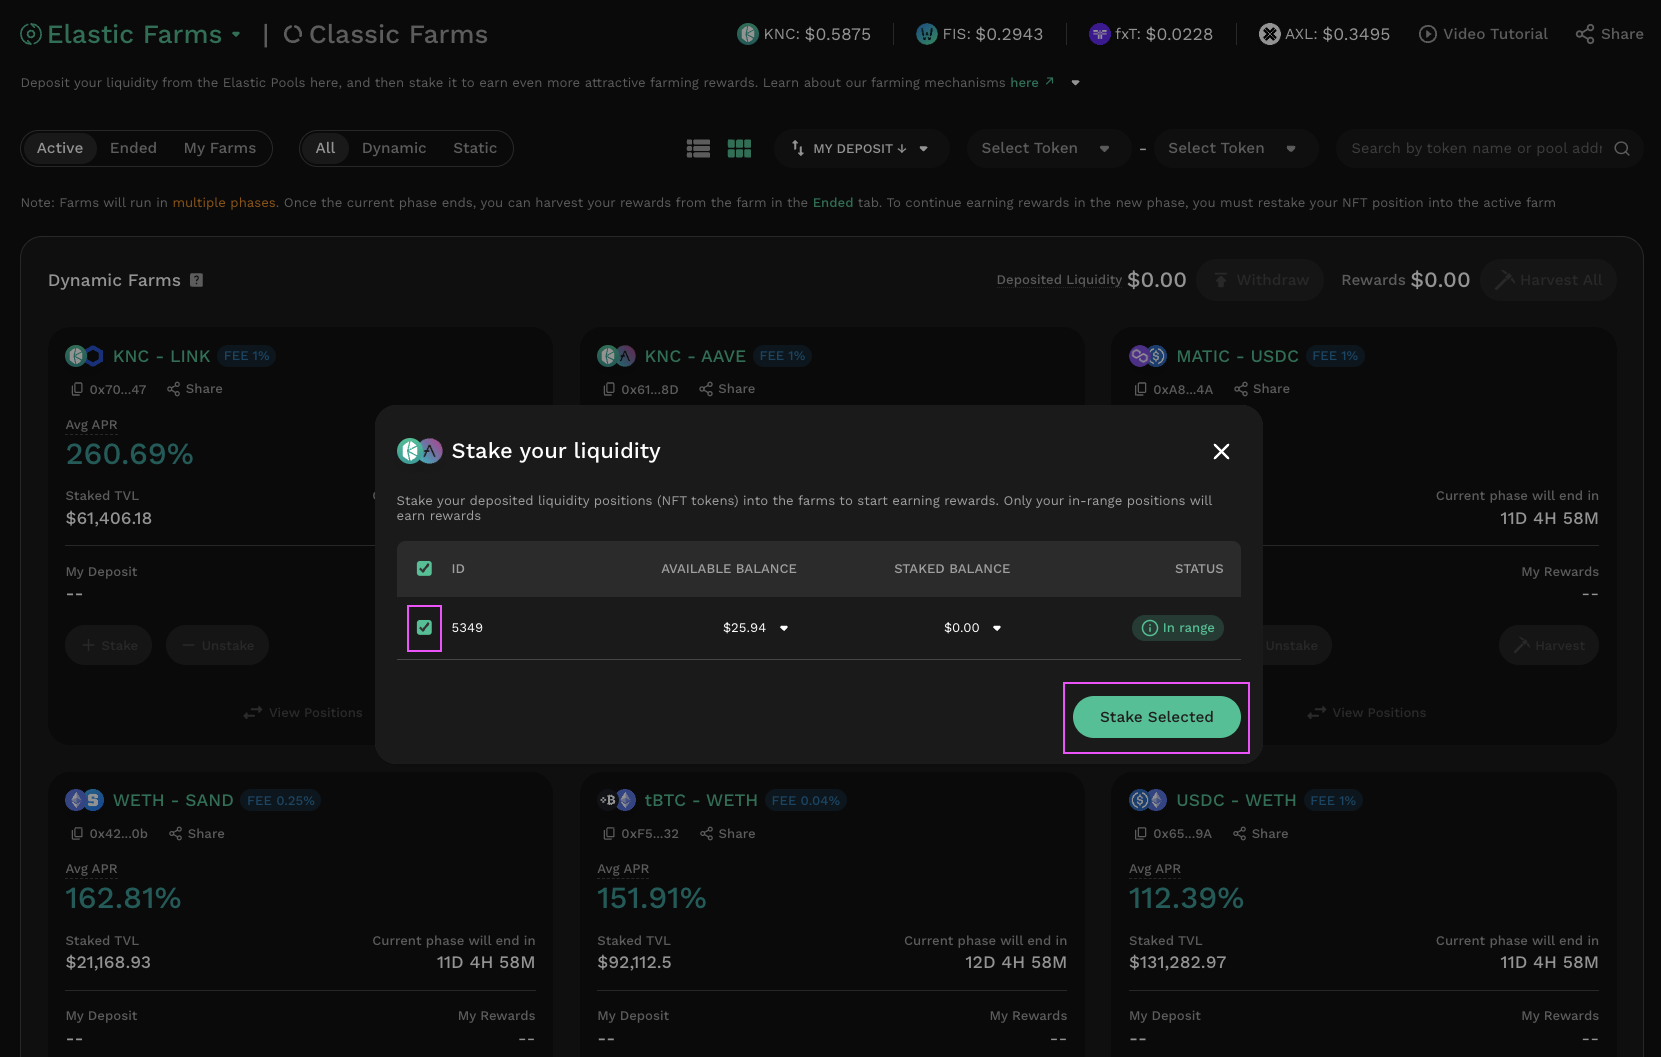Expand the $25.94 available balance details
1661x1057 pixels.
[784, 628]
